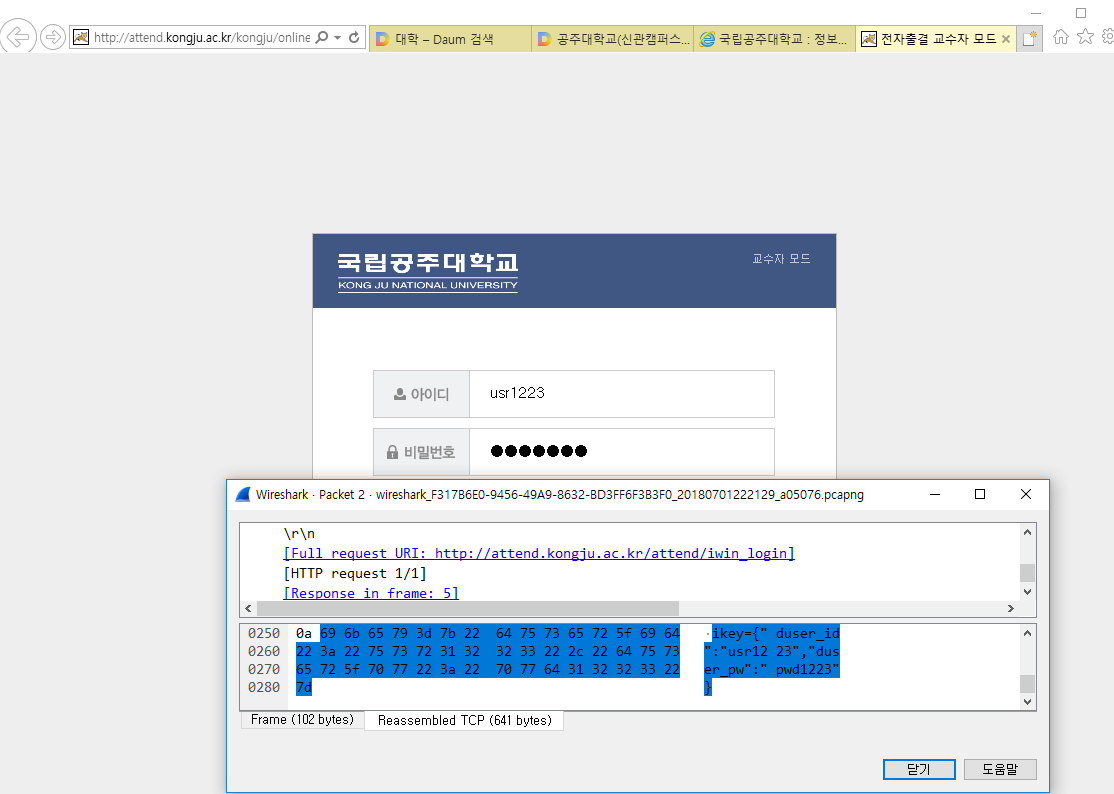
Task: Open the address bar history dropdown arrow
Action: click(x=337, y=38)
